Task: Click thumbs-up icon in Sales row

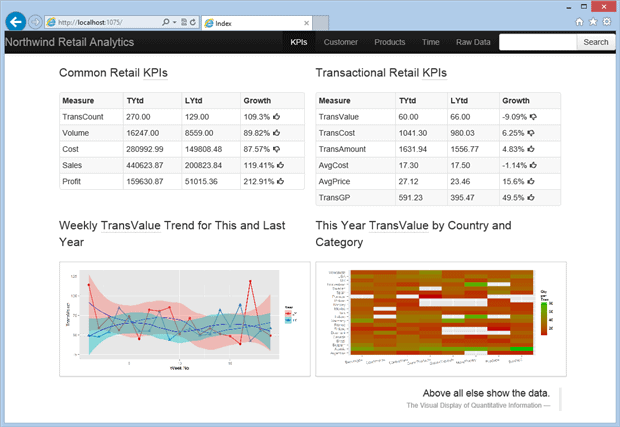Action: [280, 165]
